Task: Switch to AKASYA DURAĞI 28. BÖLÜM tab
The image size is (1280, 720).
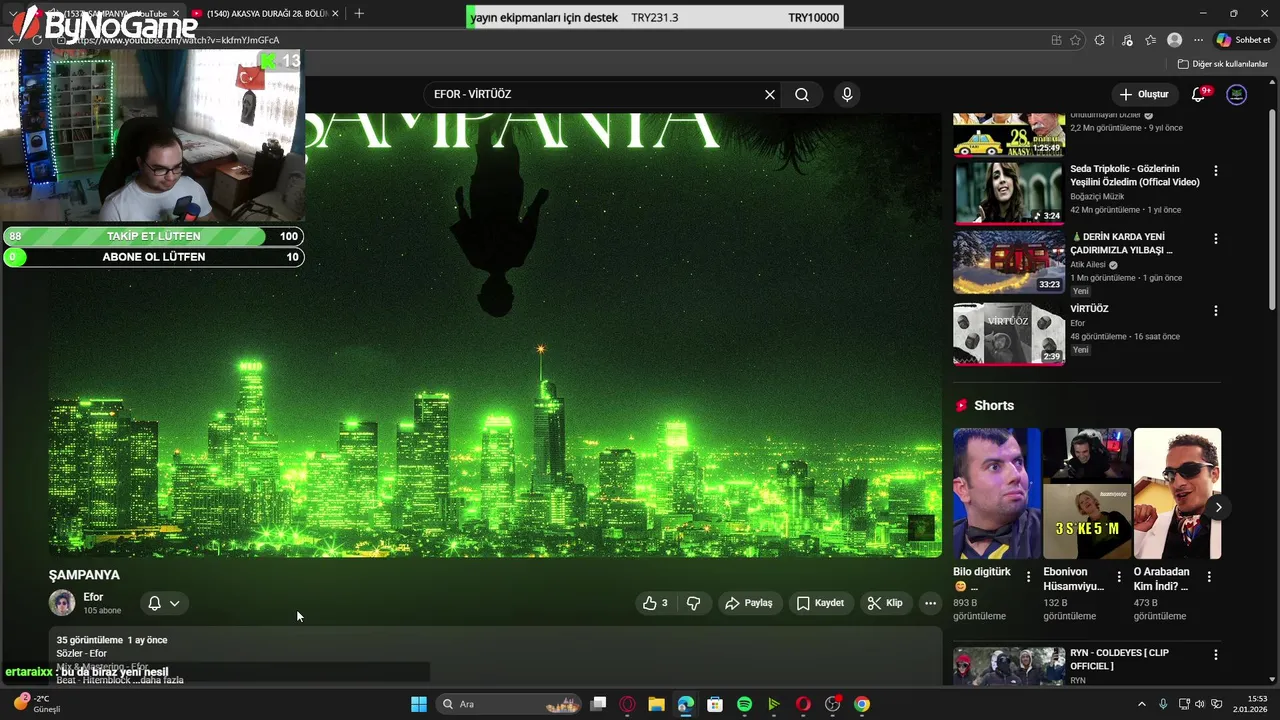Action: (265, 14)
